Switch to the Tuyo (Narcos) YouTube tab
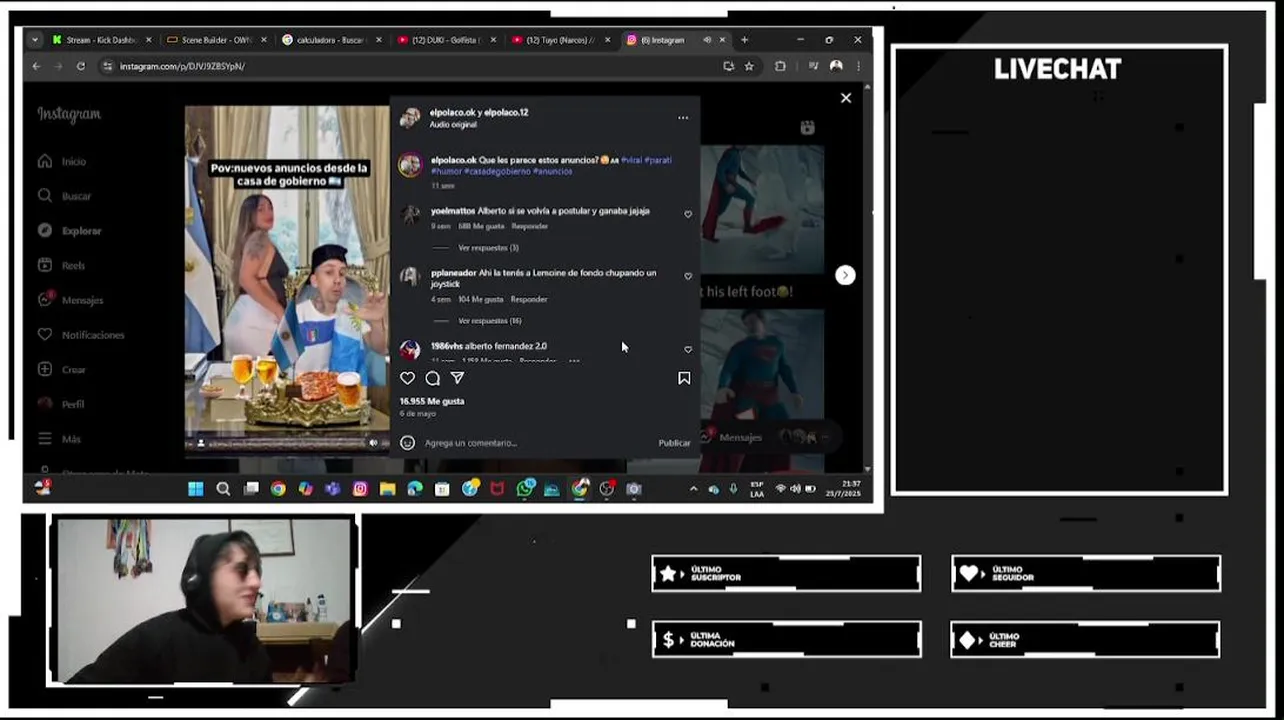Image resolution: width=1284 pixels, height=720 pixels. 560,40
